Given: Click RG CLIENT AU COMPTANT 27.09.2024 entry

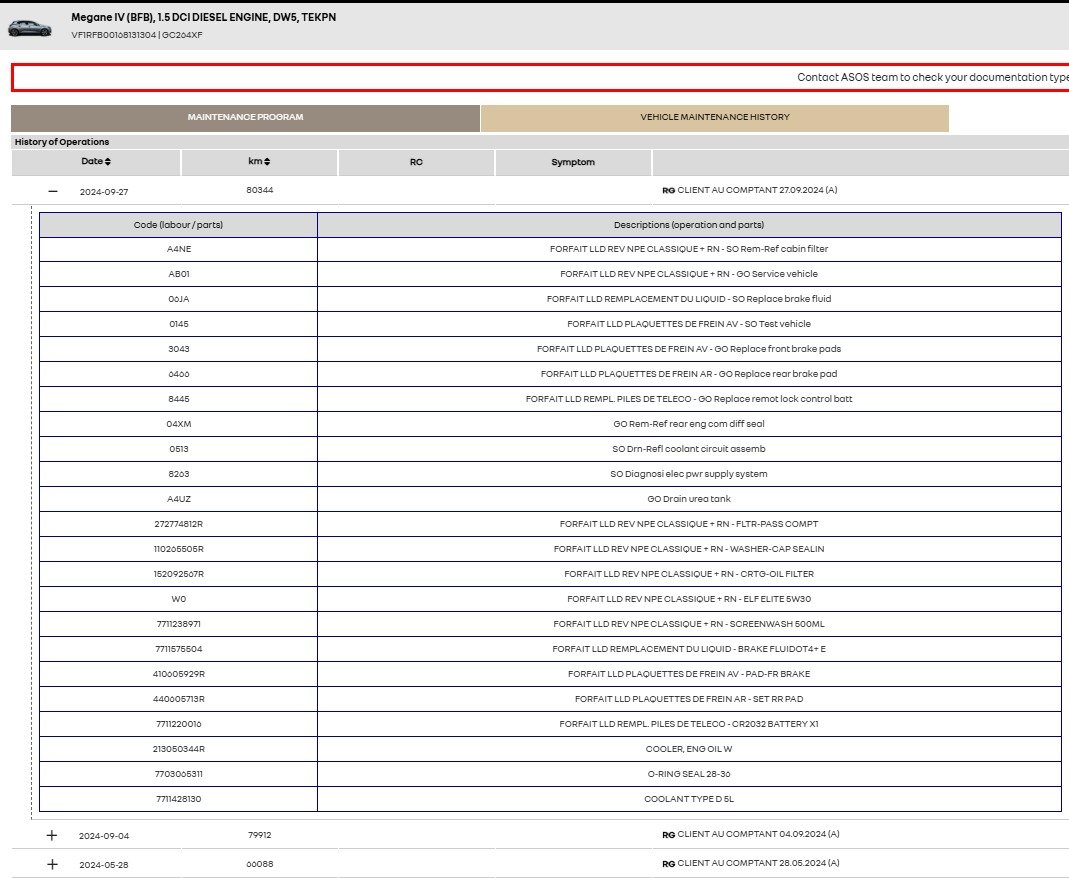Looking at the screenshot, I should 749,190.
